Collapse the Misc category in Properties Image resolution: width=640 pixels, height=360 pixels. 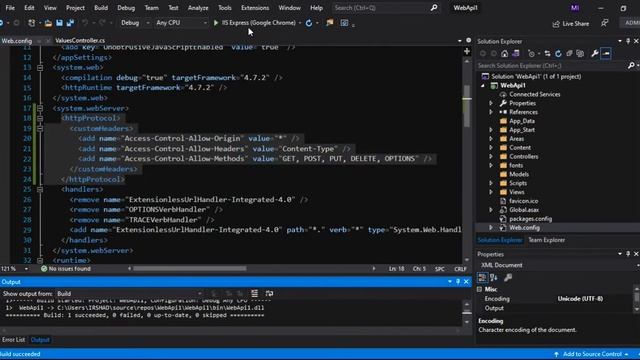[x=480, y=289]
